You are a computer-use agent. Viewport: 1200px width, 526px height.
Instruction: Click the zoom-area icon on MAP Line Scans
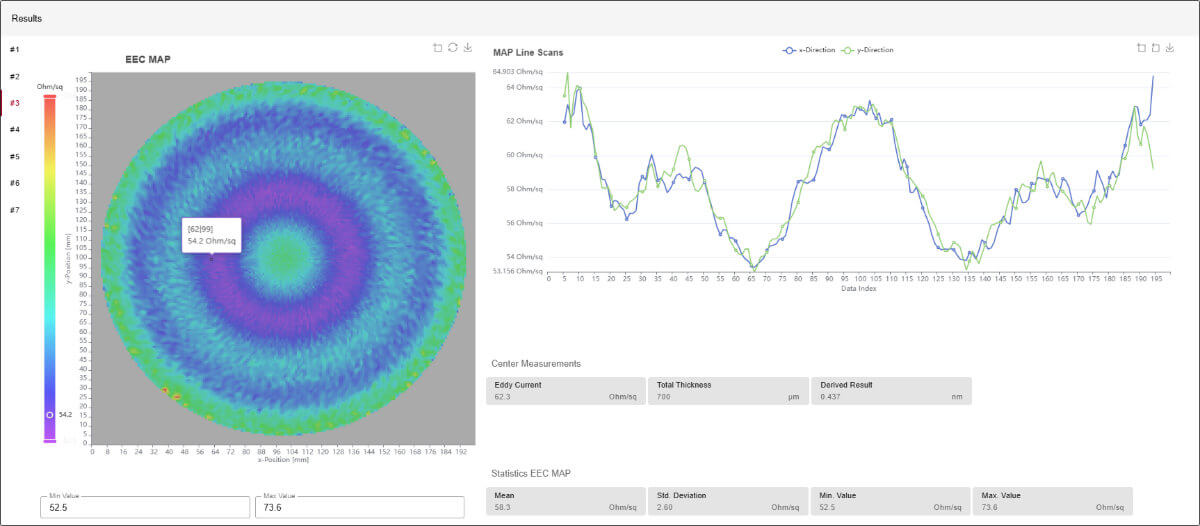(x=1141, y=47)
